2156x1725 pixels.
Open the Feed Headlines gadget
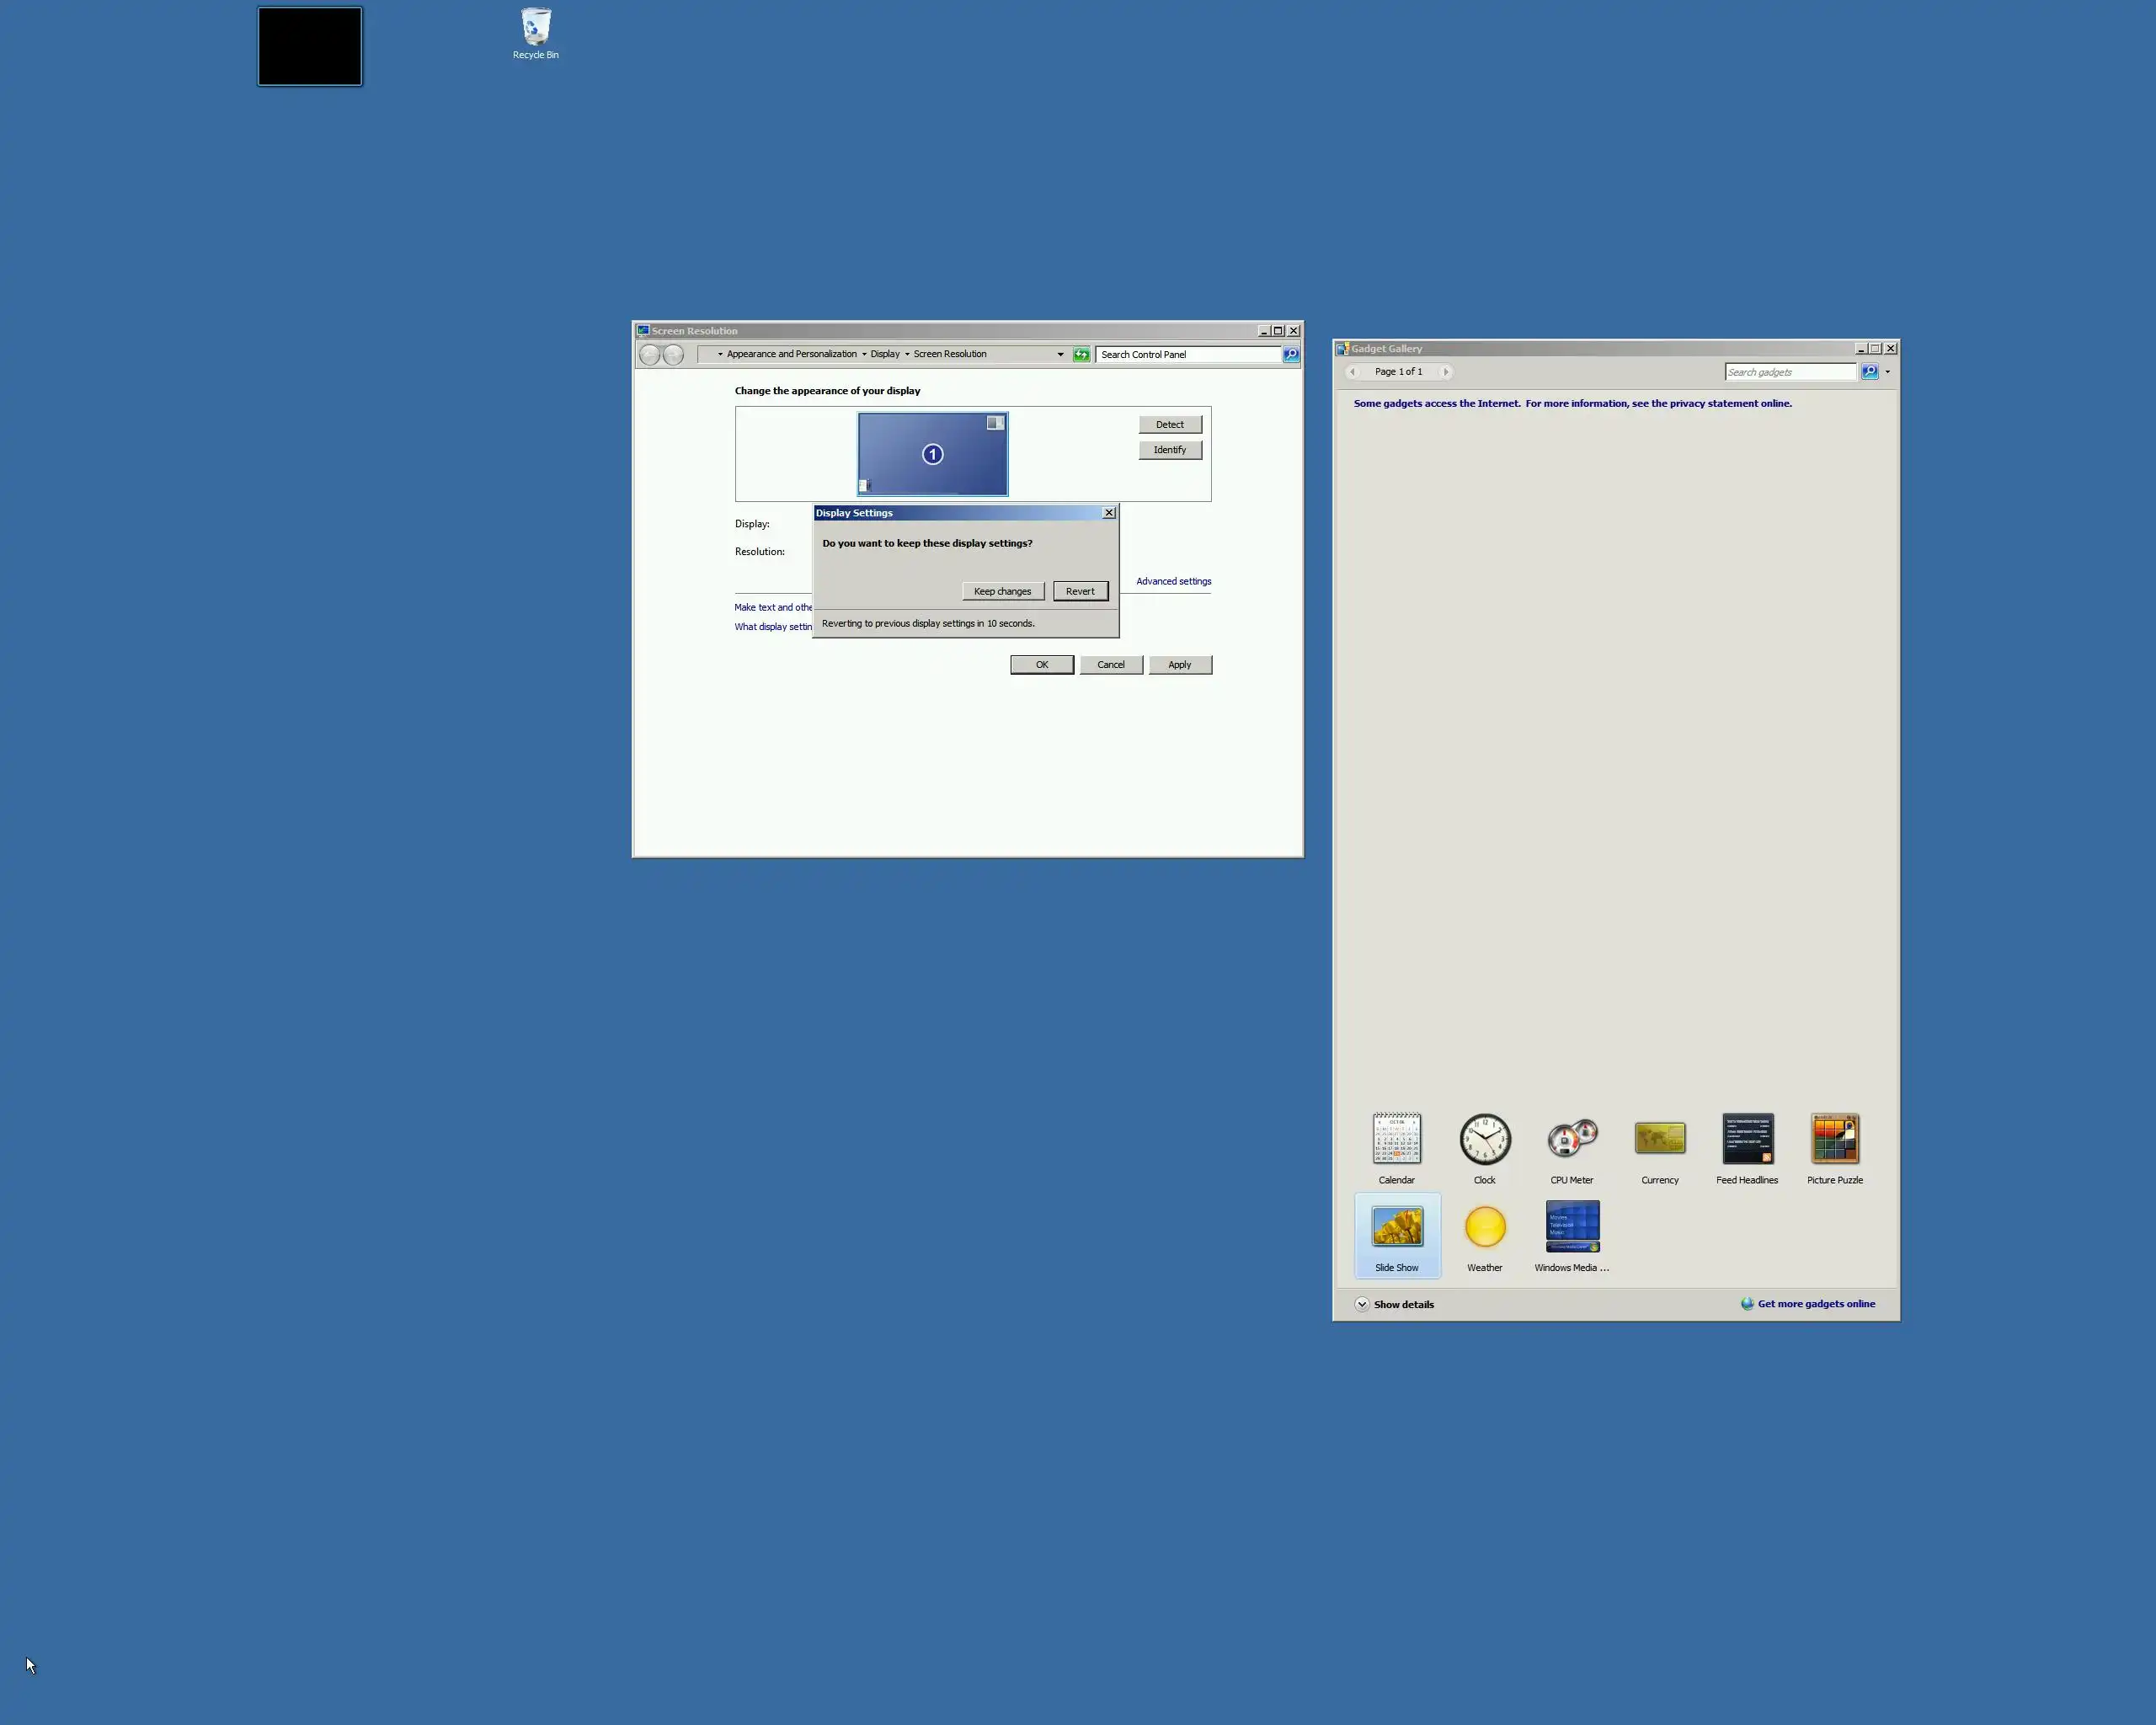point(1747,1140)
